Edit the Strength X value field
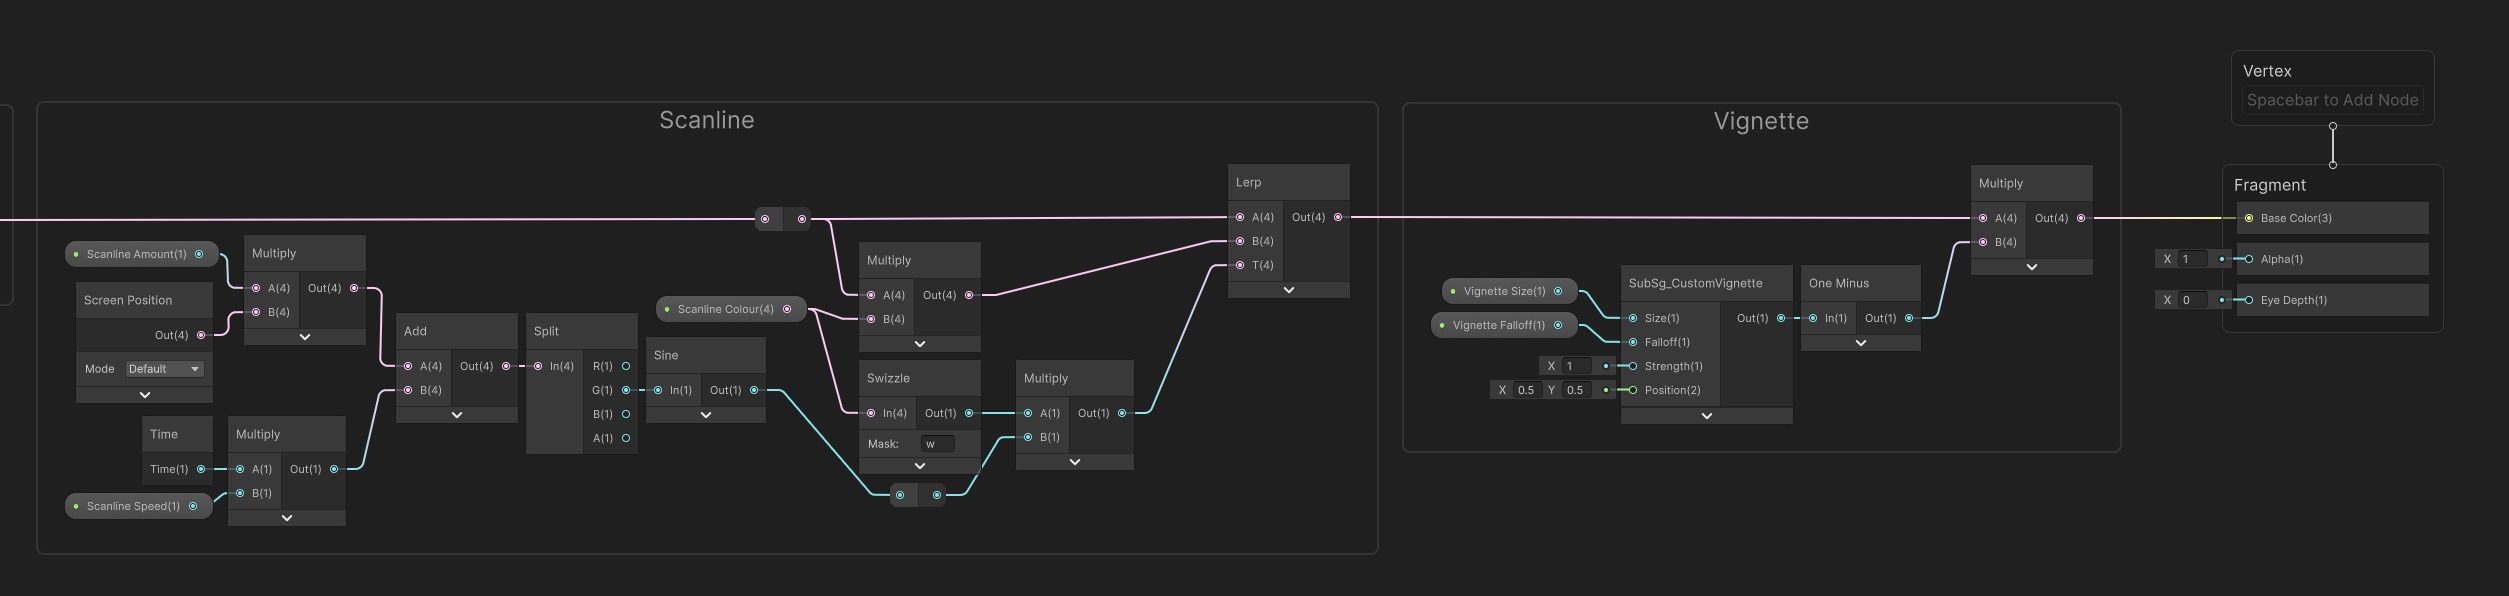This screenshot has width=2509, height=596. [1577, 366]
